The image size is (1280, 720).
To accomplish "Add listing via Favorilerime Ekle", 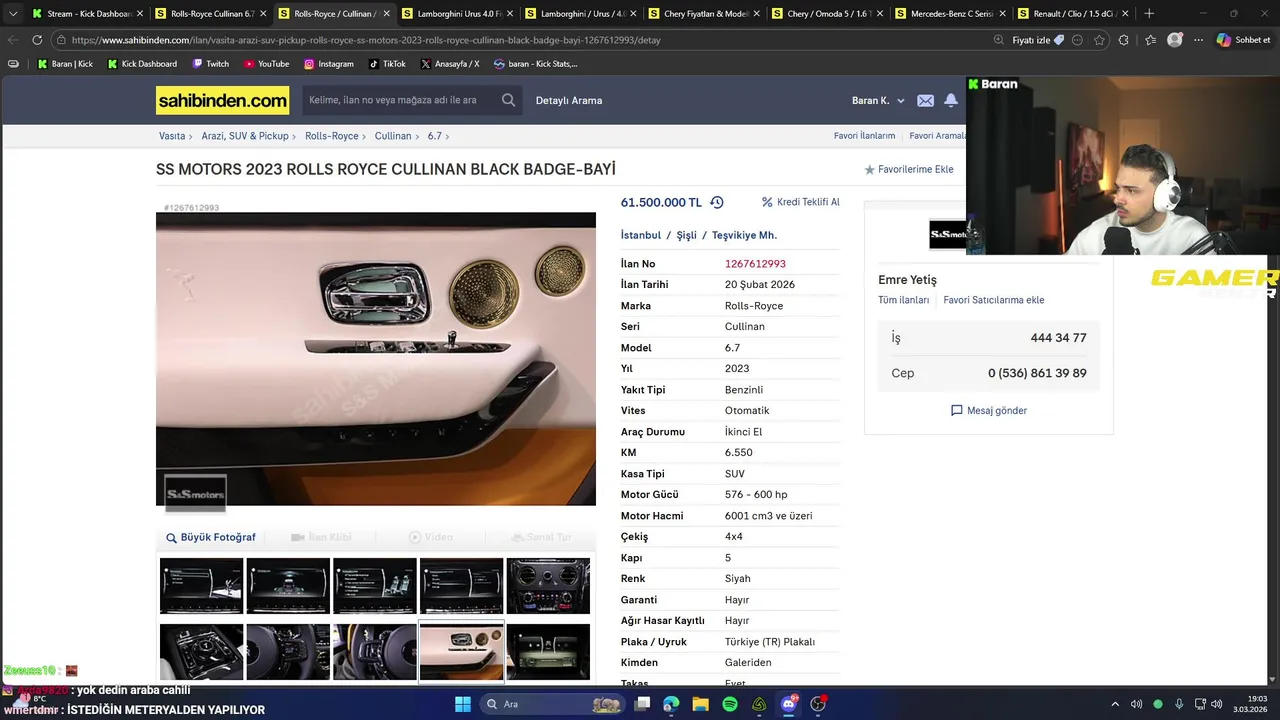I will tap(909, 170).
